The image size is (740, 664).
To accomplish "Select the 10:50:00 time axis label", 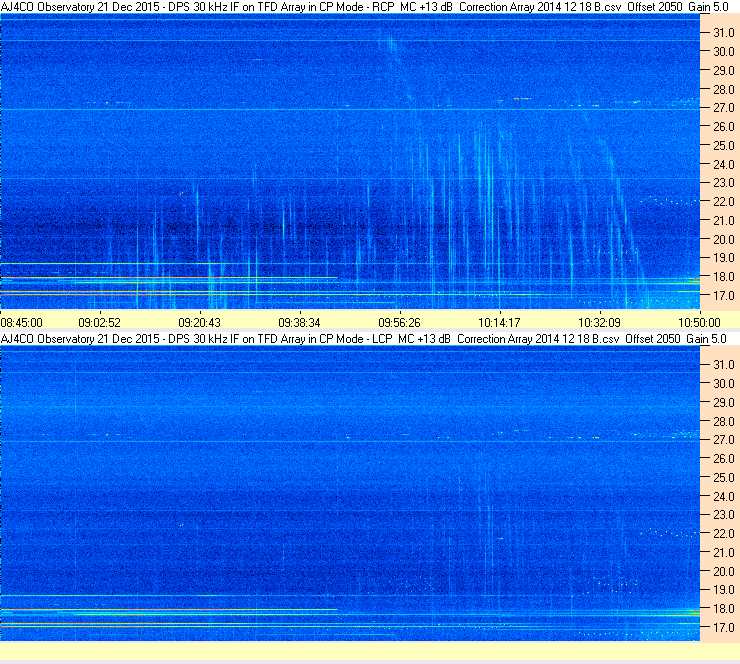I will [699, 323].
